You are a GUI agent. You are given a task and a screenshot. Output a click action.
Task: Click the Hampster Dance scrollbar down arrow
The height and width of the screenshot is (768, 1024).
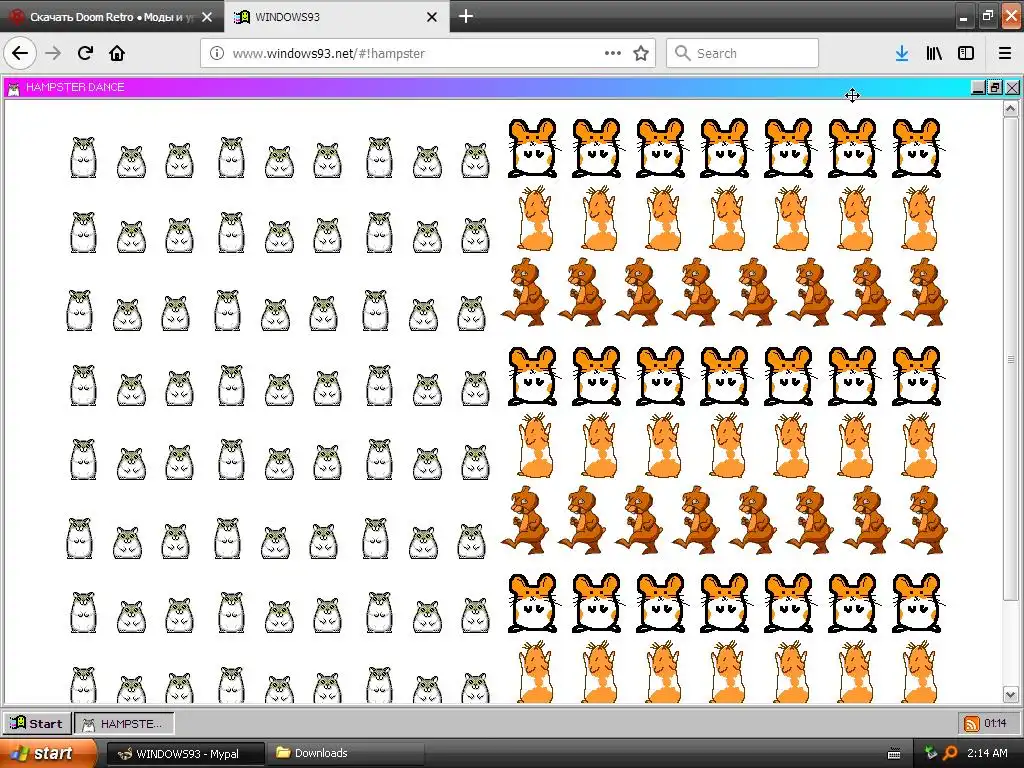[1010, 695]
